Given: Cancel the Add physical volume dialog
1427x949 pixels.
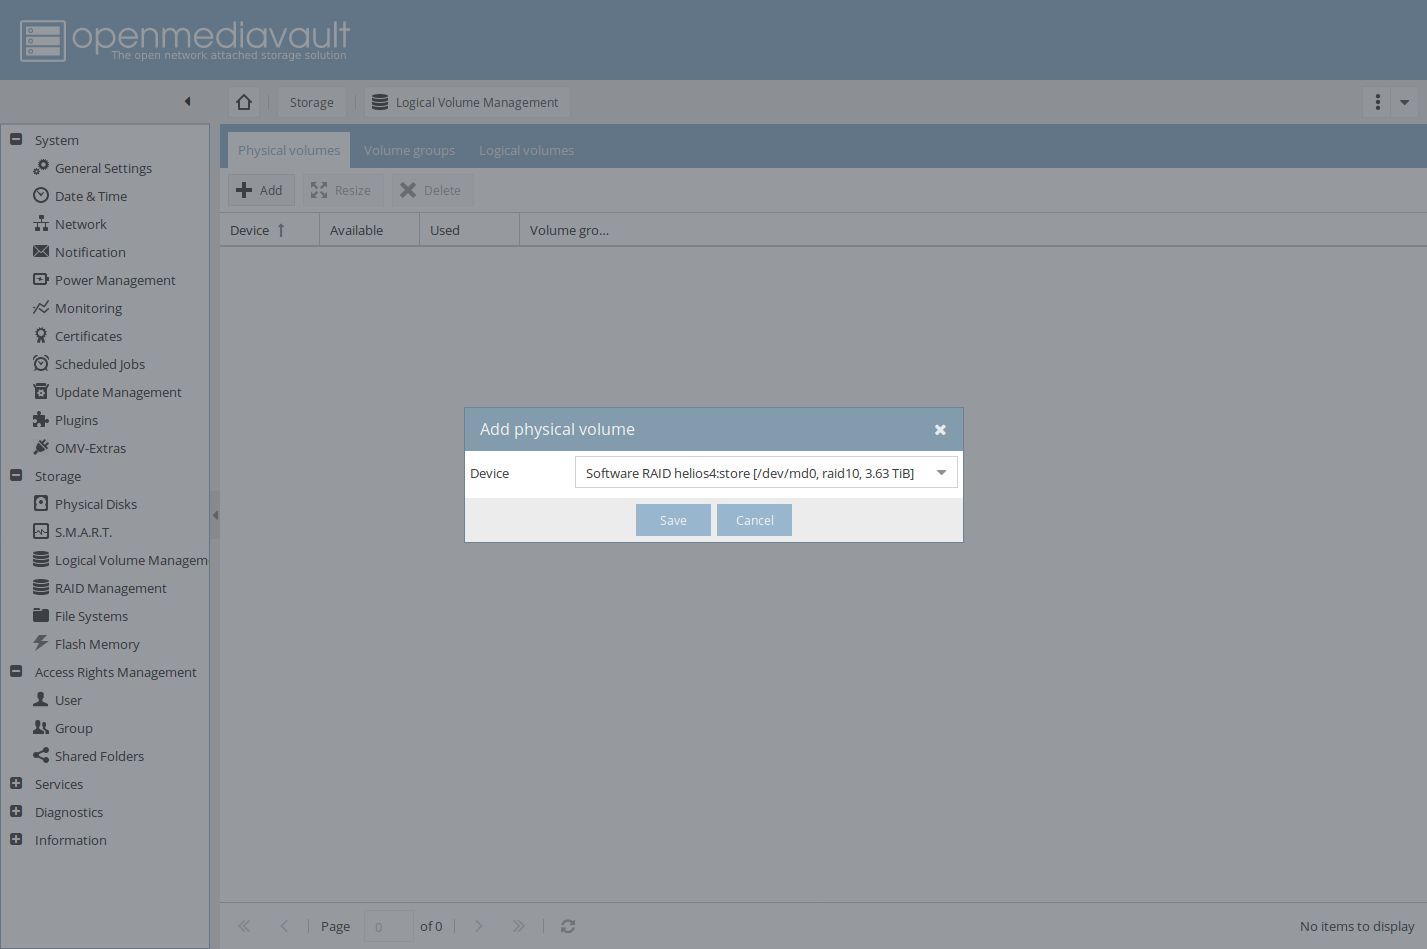Looking at the screenshot, I should [x=754, y=520].
